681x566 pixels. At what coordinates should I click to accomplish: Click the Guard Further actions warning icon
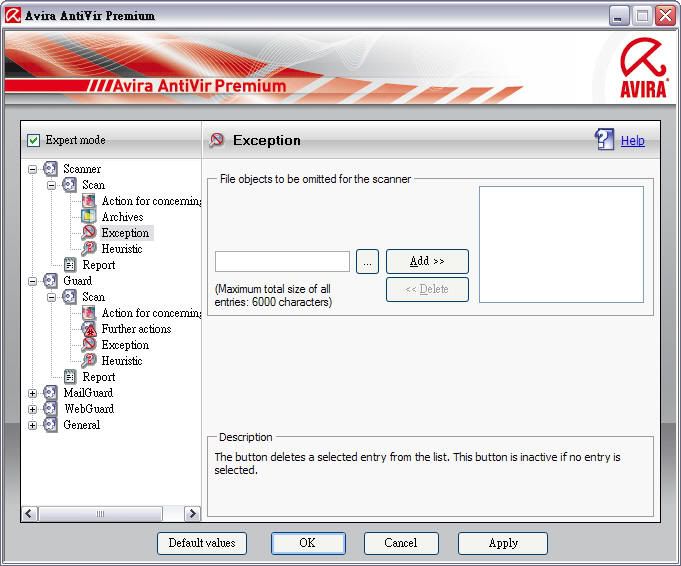pyautogui.click(x=89, y=329)
